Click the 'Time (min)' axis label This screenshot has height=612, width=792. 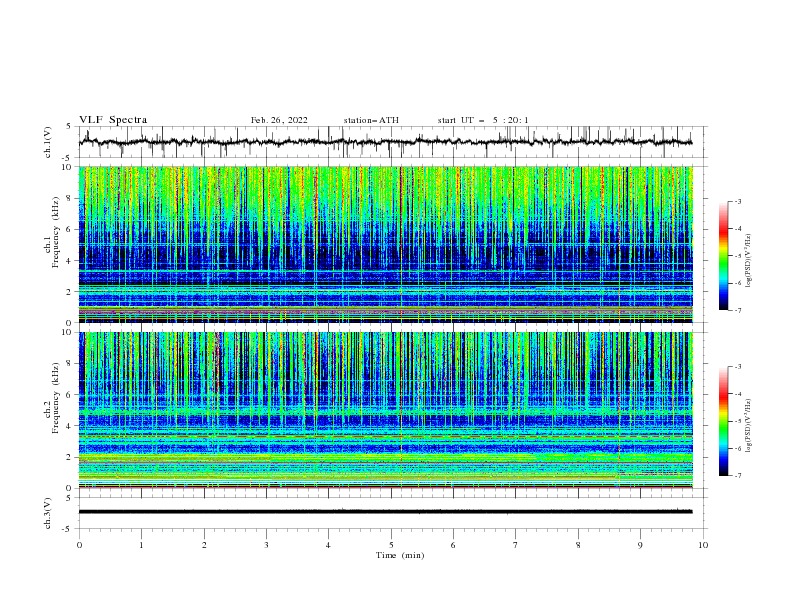[400, 555]
